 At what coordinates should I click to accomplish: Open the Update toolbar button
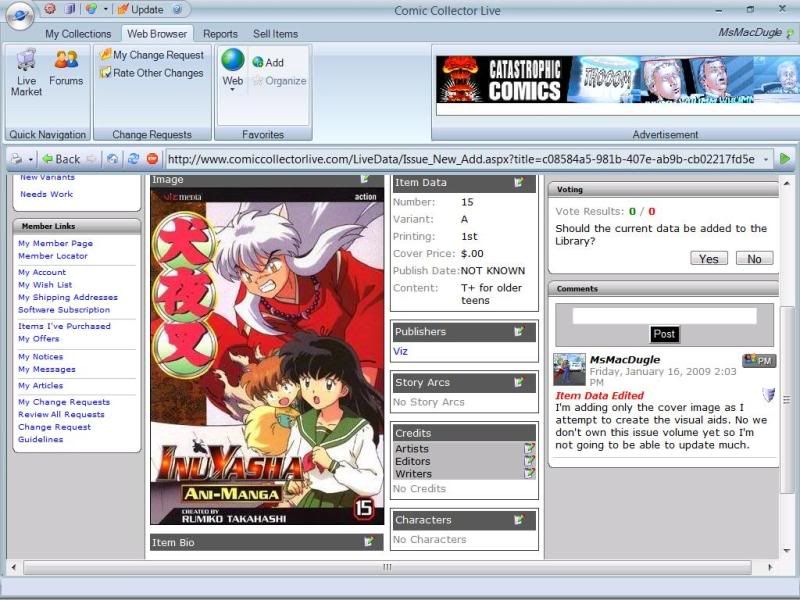140,9
